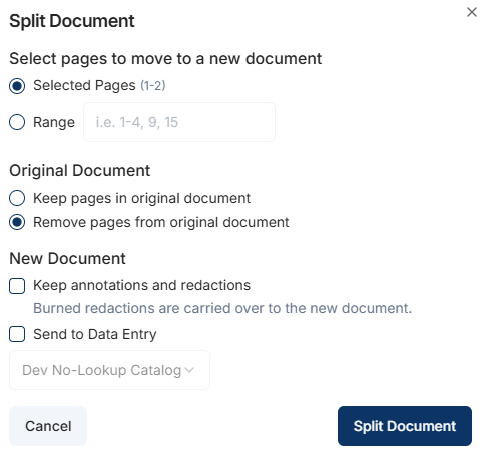The image size is (490, 456).
Task: Click the Selected Pages (1-2) label text
Action: (99, 85)
